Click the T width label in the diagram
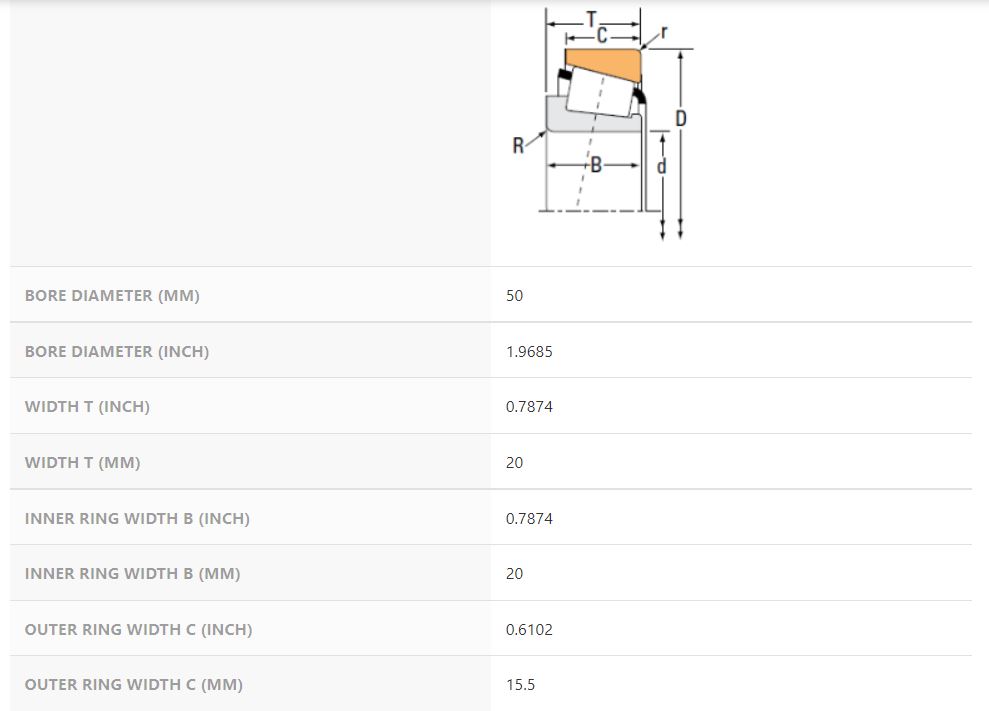The width and height of the screenshot is (989, 711). pos(592,19)
